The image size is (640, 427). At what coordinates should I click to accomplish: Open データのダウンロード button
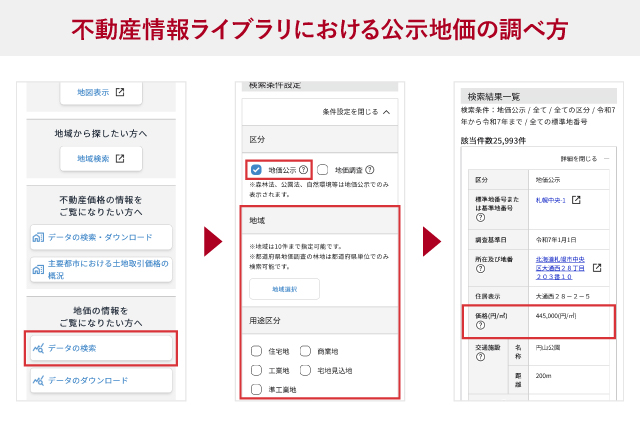tap(101, 380)
